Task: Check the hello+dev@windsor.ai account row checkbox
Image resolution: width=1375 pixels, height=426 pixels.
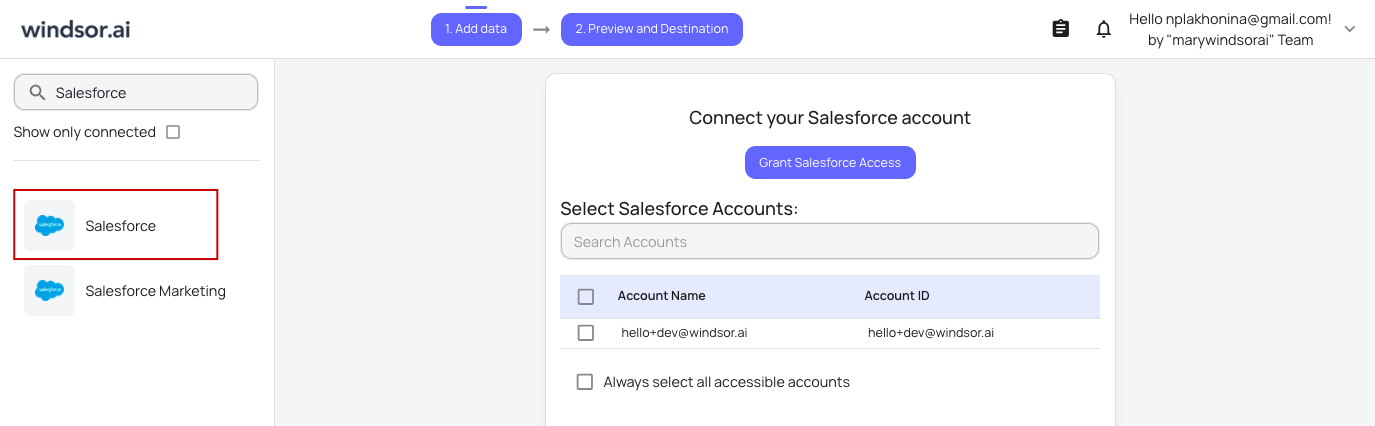Action: coord(586,333)
